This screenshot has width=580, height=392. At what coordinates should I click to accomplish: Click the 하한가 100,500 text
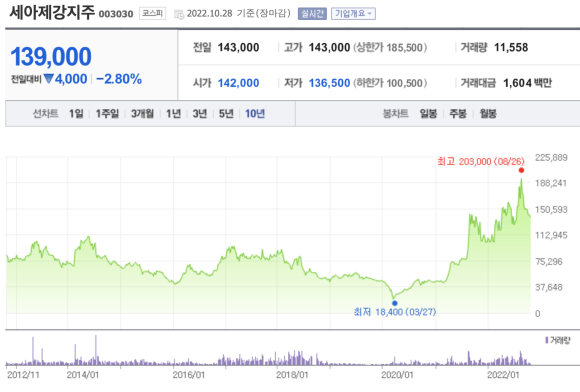point(390,83)
